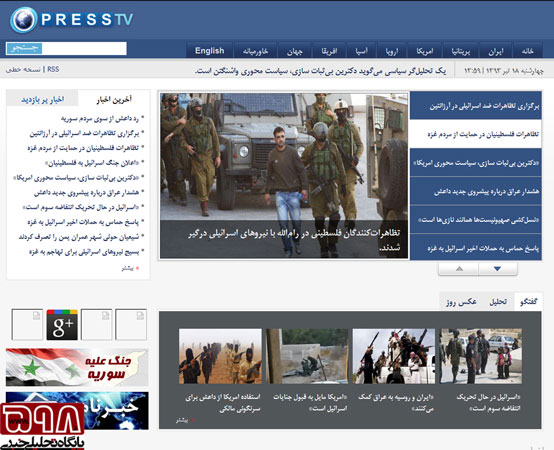
Task: Click the down arrow below headline list
Action: coord(498,269)
